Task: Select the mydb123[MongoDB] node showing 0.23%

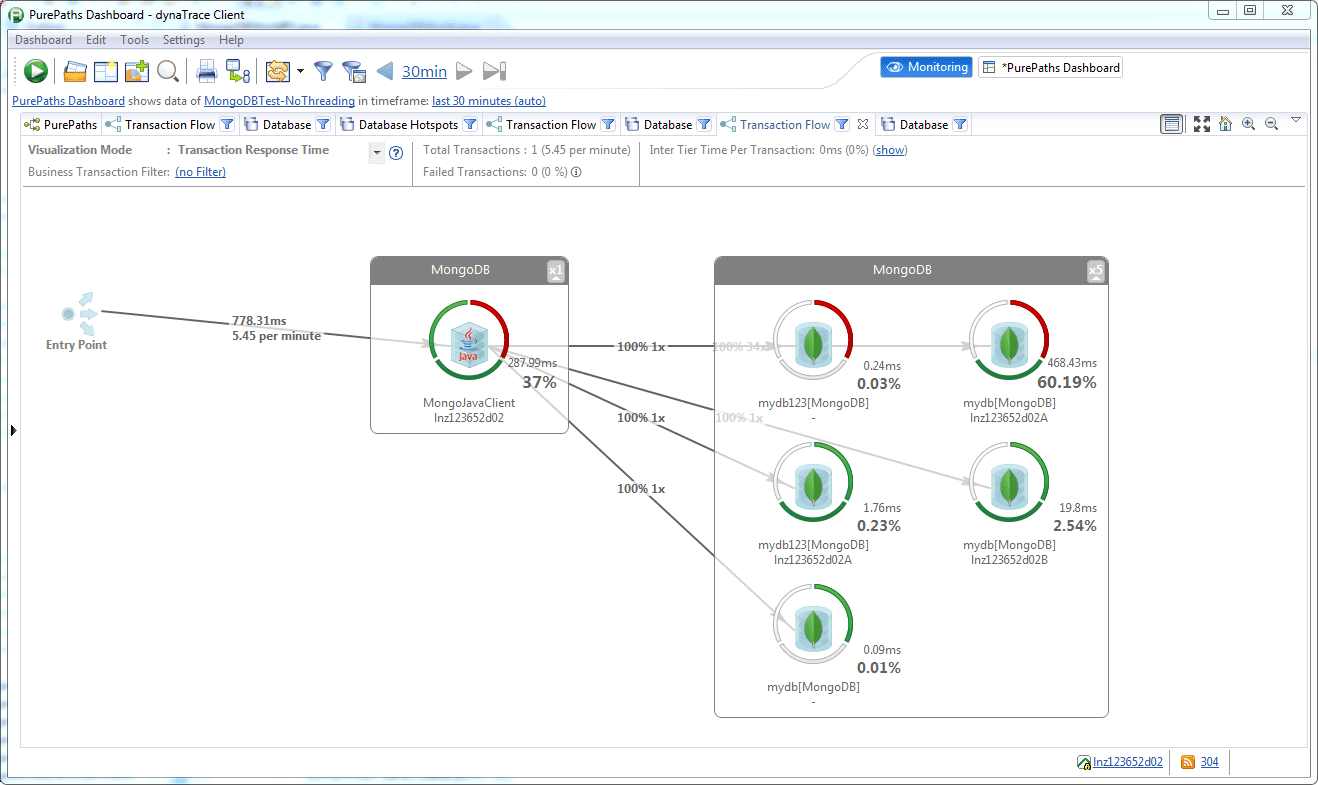Action: pos(814,482)
